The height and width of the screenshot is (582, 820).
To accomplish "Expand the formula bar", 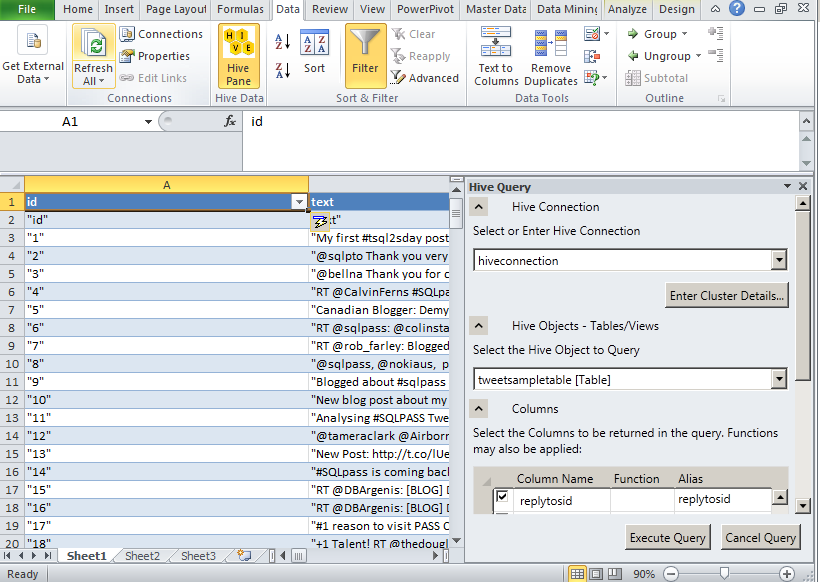I will [806, 122].
